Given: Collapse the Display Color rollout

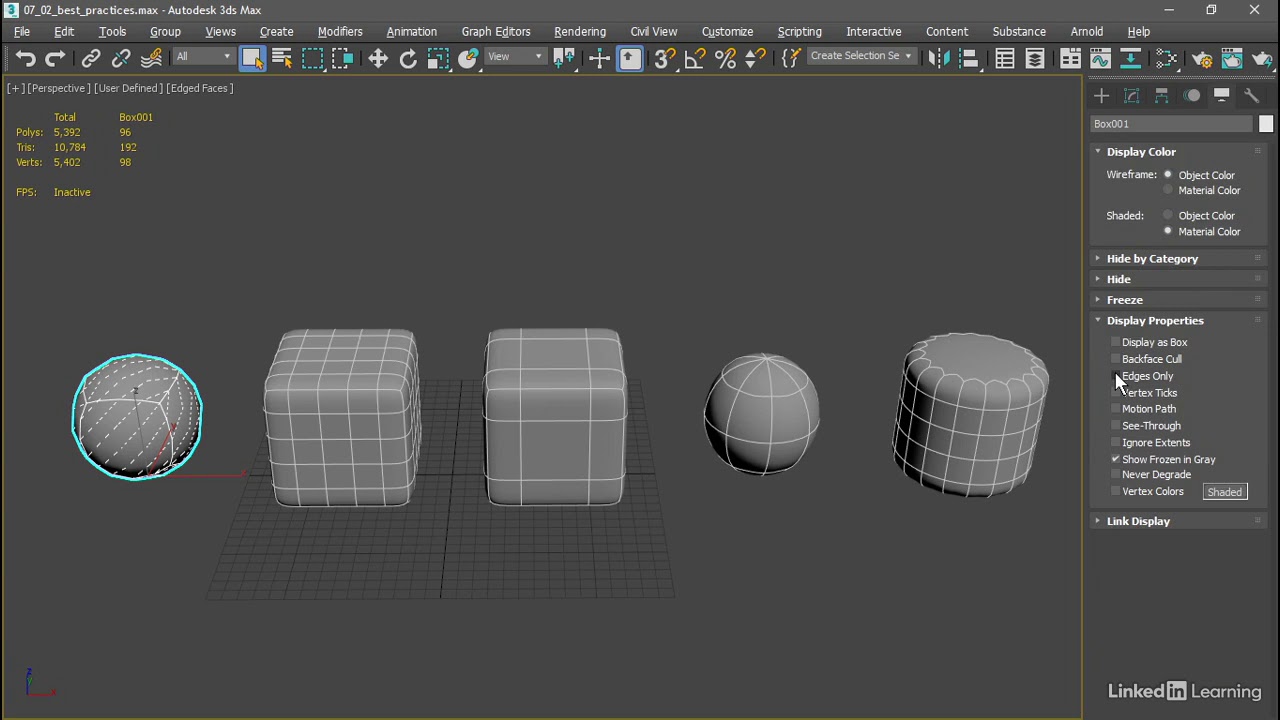Looking at the screenshot, I should (1179, 152).
